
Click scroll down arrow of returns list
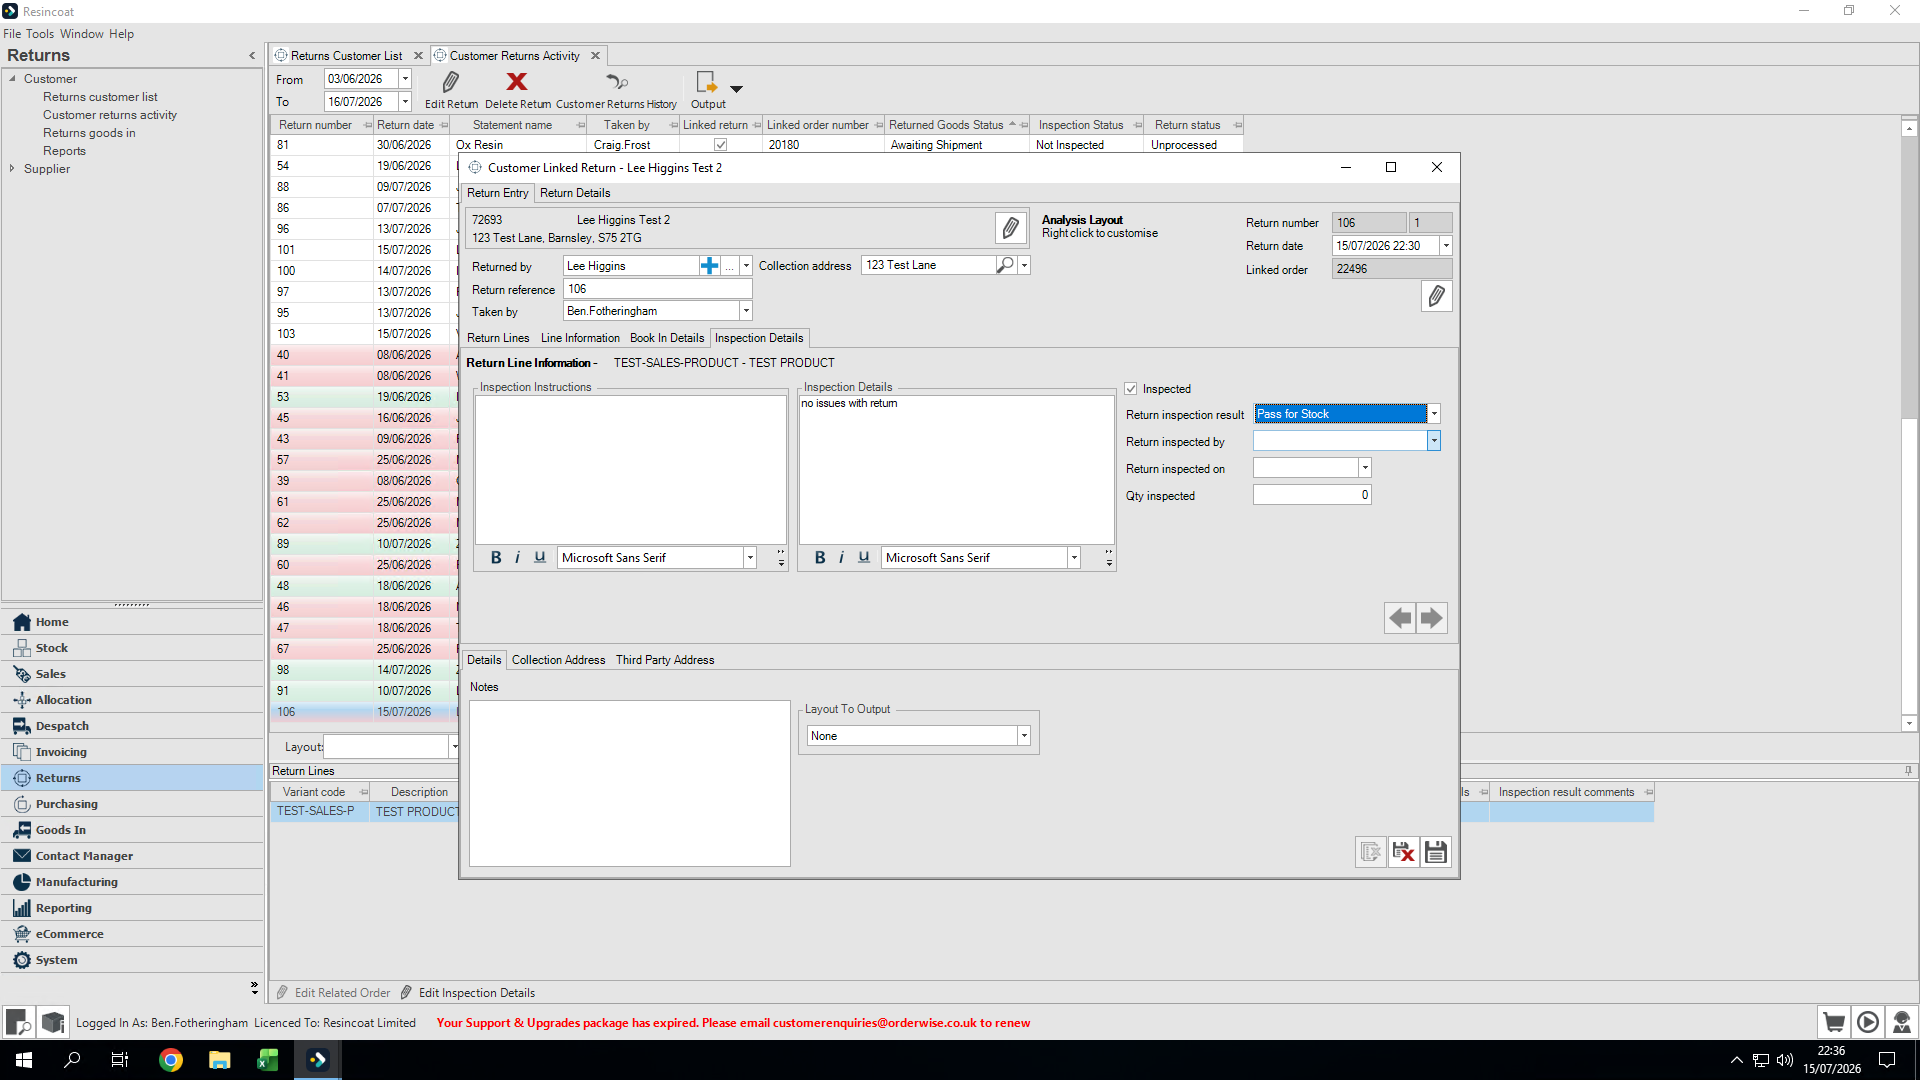(1909, 723)
